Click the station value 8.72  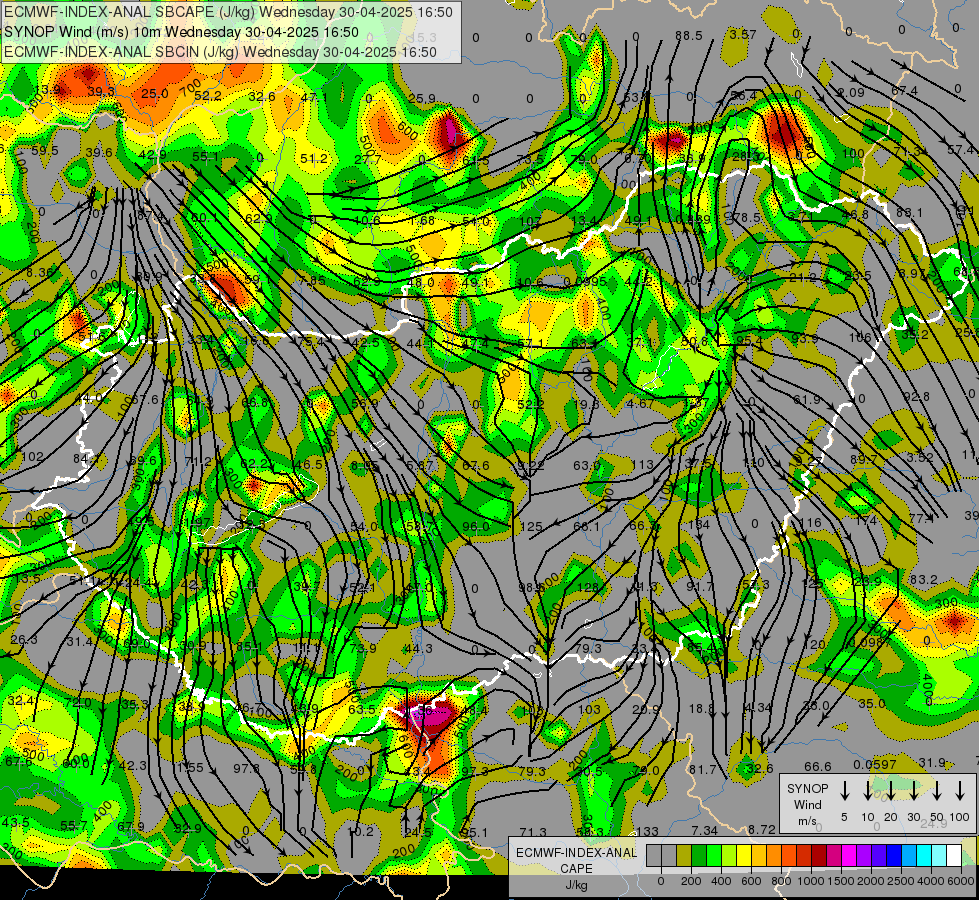tap(762, 829)
